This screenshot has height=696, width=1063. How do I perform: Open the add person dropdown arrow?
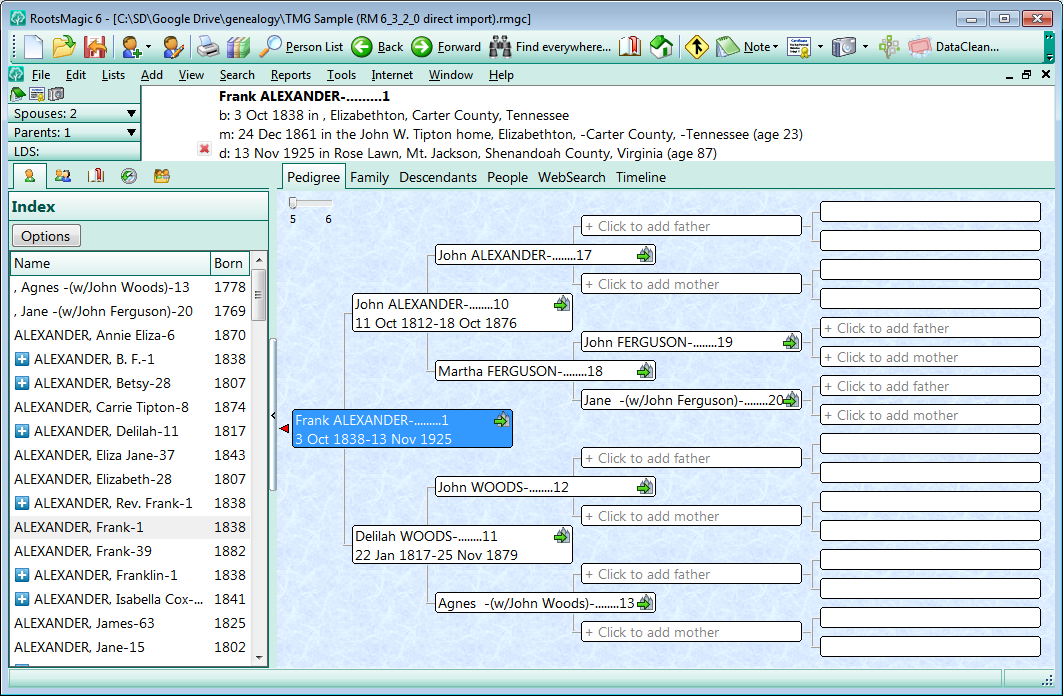tap(148, 47)
